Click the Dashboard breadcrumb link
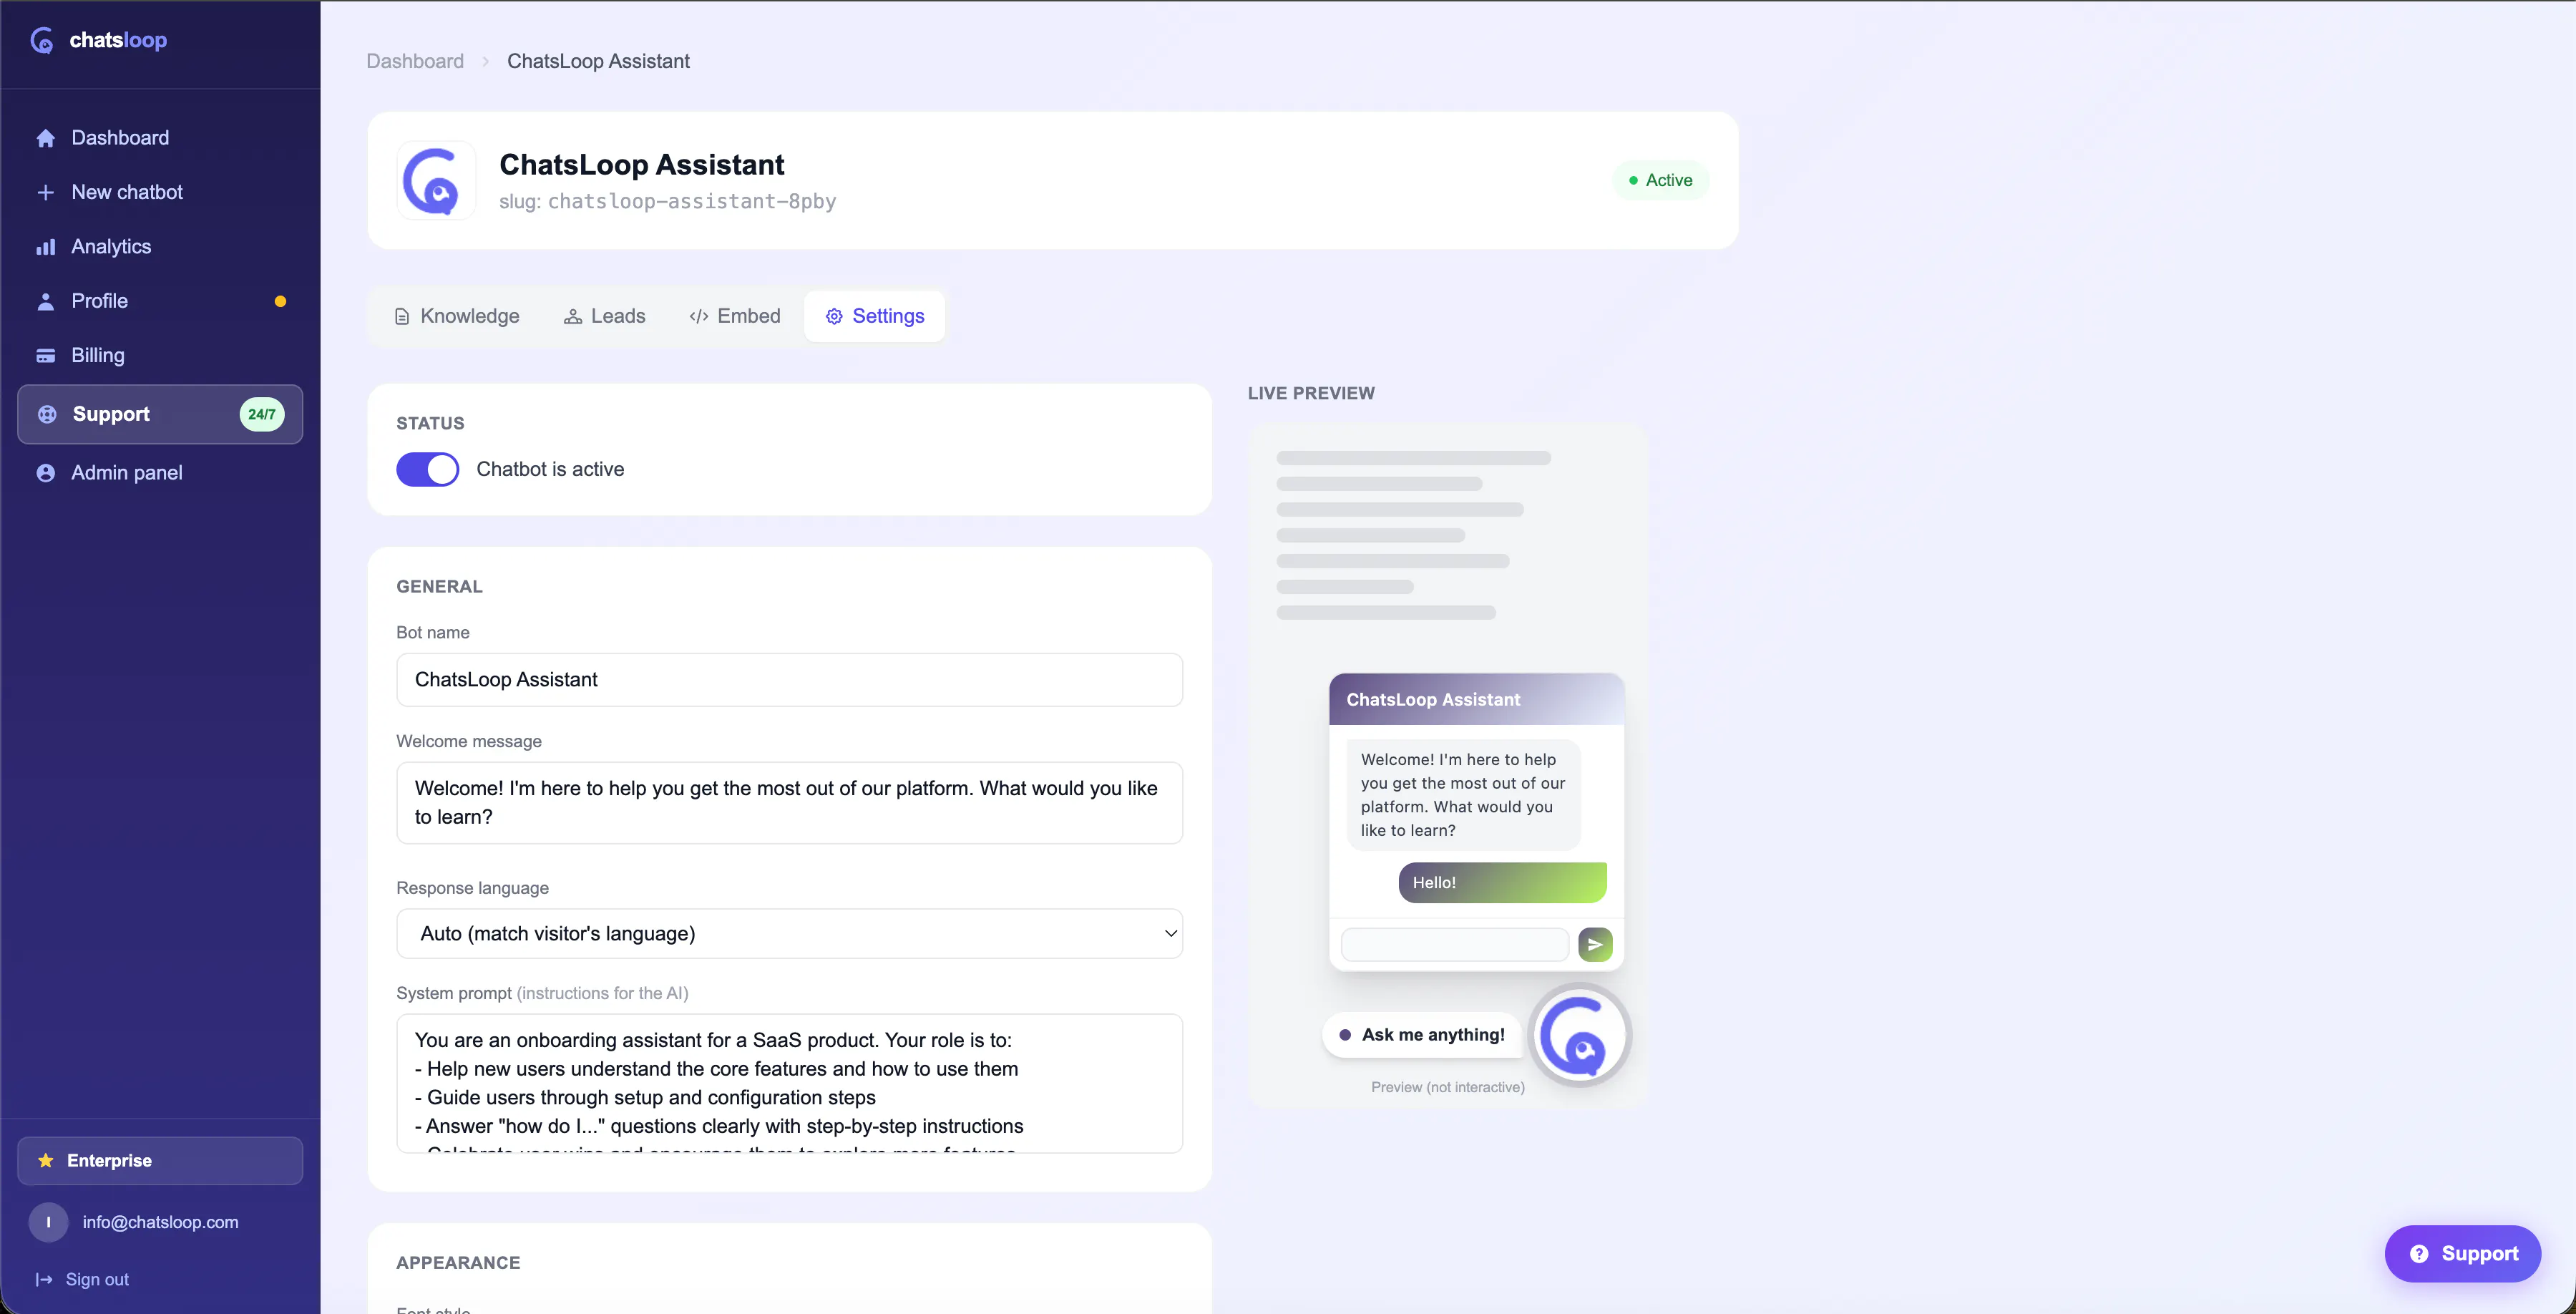Viewport: 2576px width, 1314px height. (x=415, y=61)
